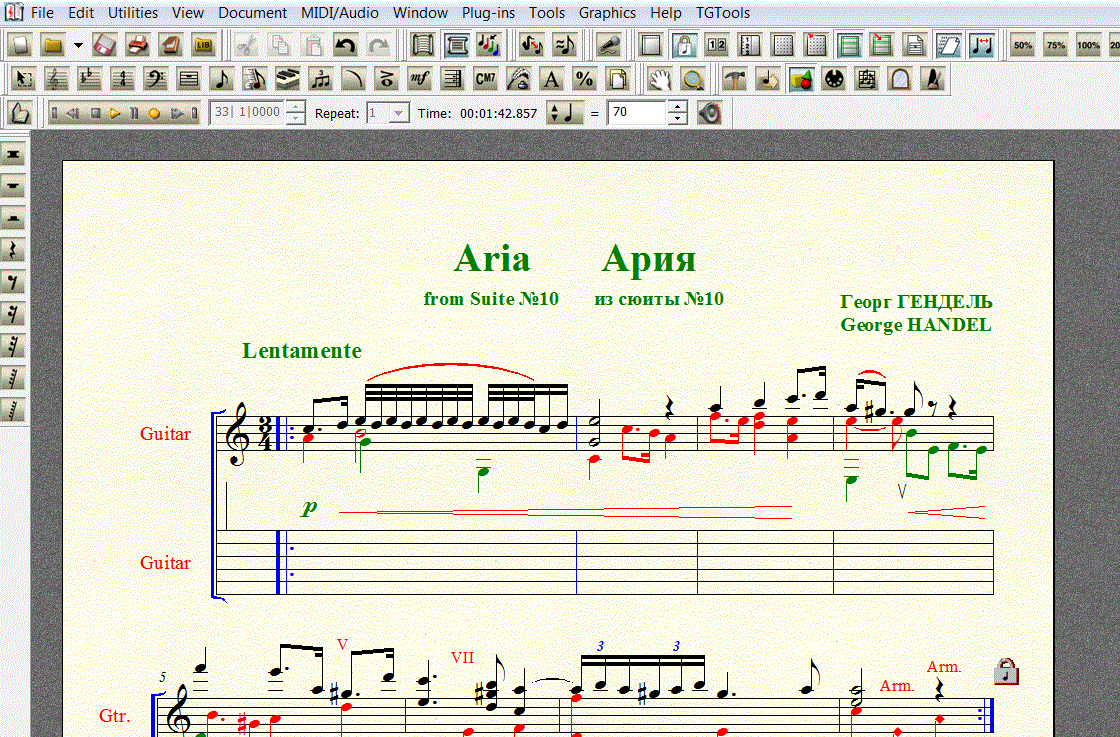The image size is (1120, 737).
Task: Open the Repeat count dropdown
Action: pyautogui.click(x=399, y=113)
